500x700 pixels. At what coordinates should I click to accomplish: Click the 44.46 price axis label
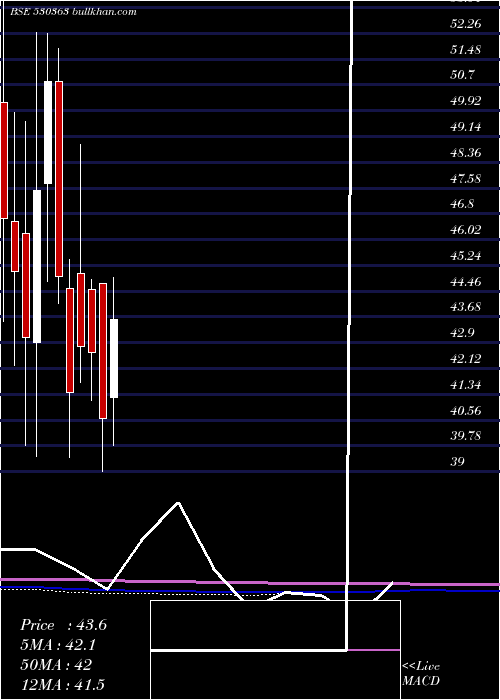tap(466, 282)
